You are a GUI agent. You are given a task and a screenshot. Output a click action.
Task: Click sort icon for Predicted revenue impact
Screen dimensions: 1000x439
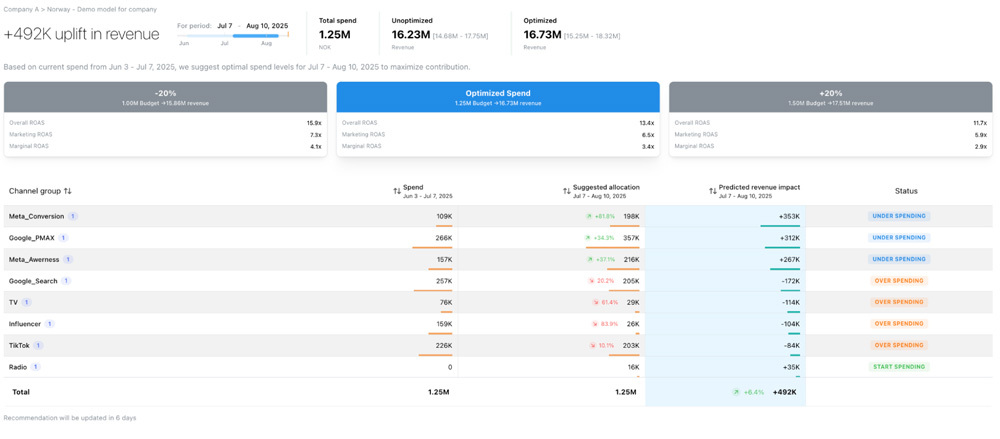point(713,191)
